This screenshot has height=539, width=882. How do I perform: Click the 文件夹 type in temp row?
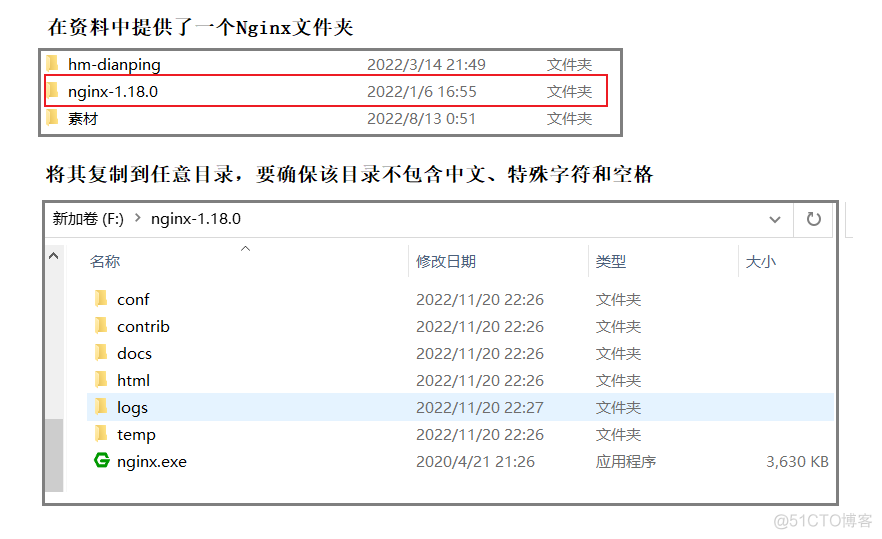click(618, 434)
